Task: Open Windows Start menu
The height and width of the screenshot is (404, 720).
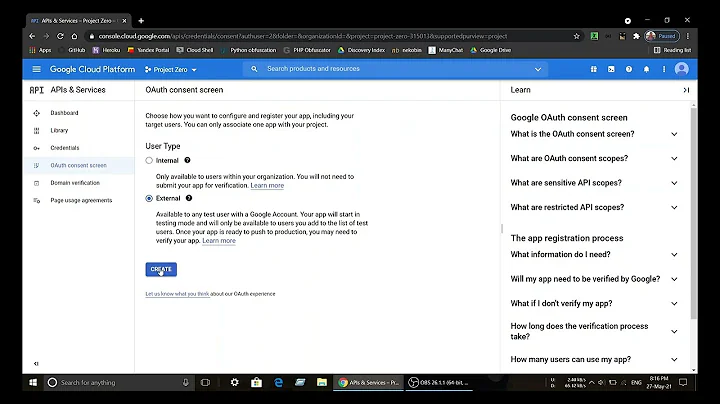Action: coord(33,382)
